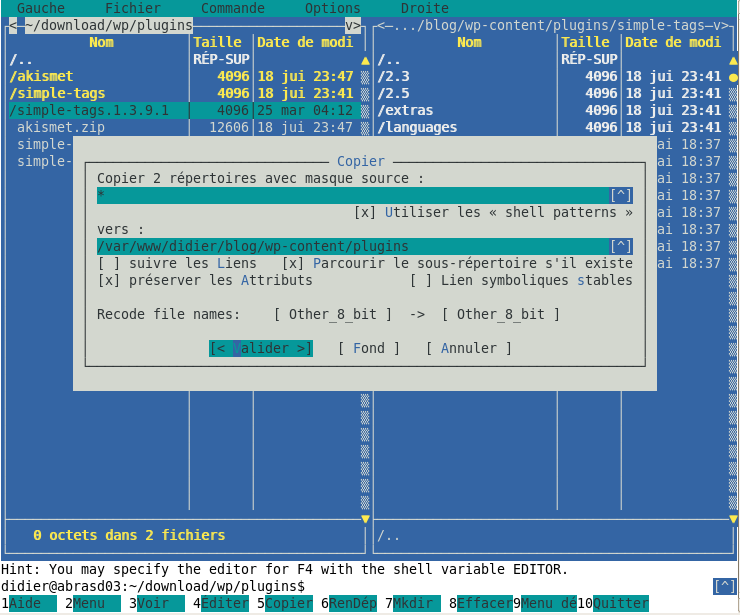The image size is (740, 615).
Task: Open the Gauche menu
Action: [41, 8]
